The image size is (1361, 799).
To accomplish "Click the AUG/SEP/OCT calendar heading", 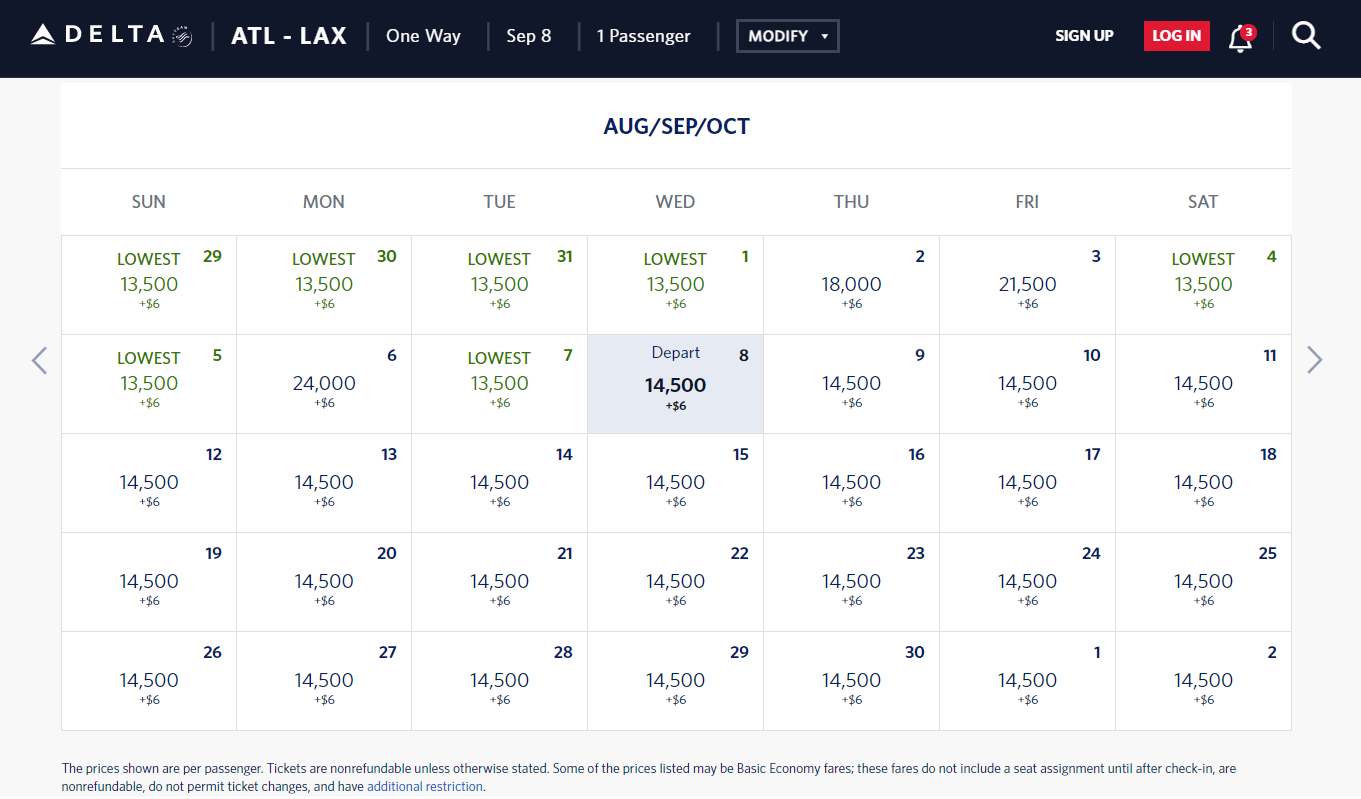I will click(x=677, y=126).
